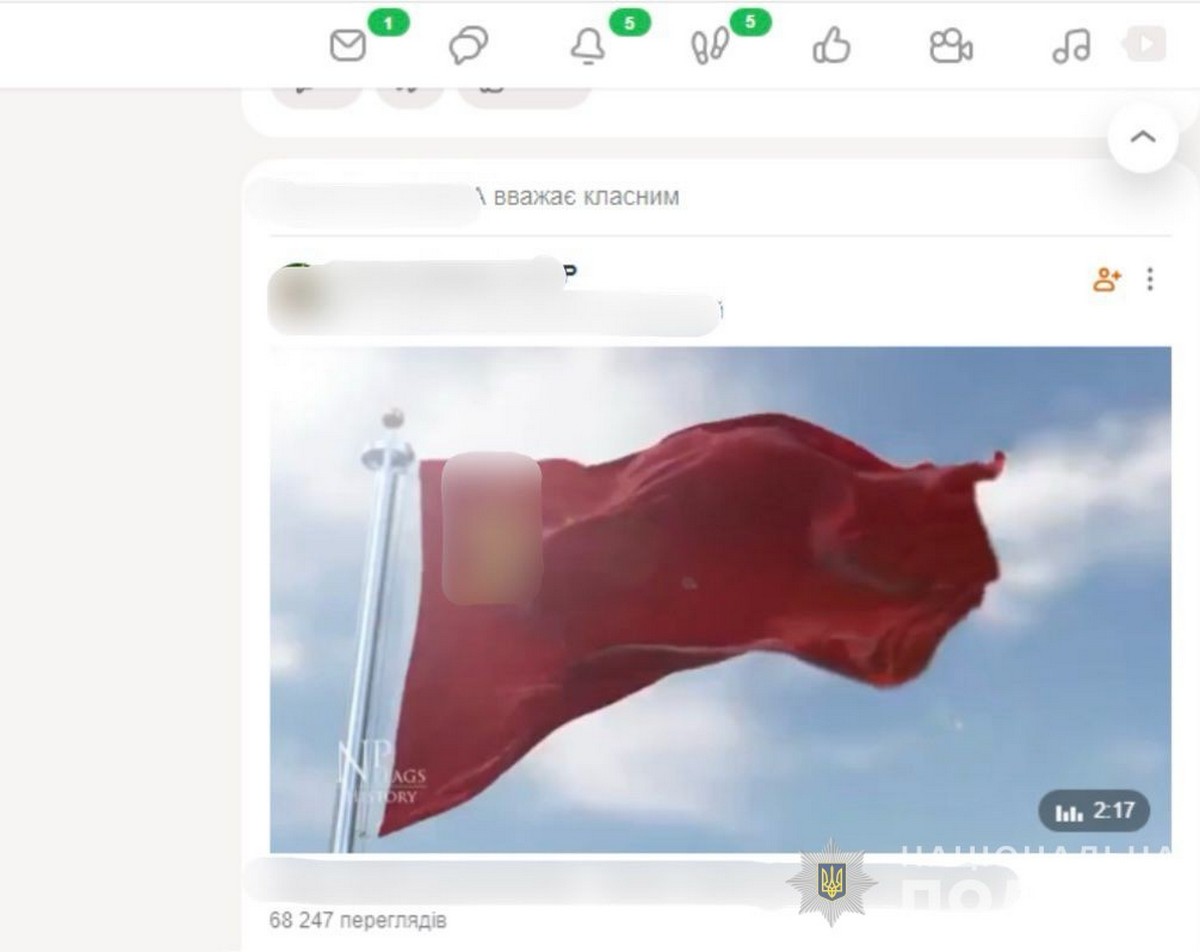The height and width of the screenshot is (952, 1200).
Task: Click the green "1" badge on messages
Action: [388, 23]
